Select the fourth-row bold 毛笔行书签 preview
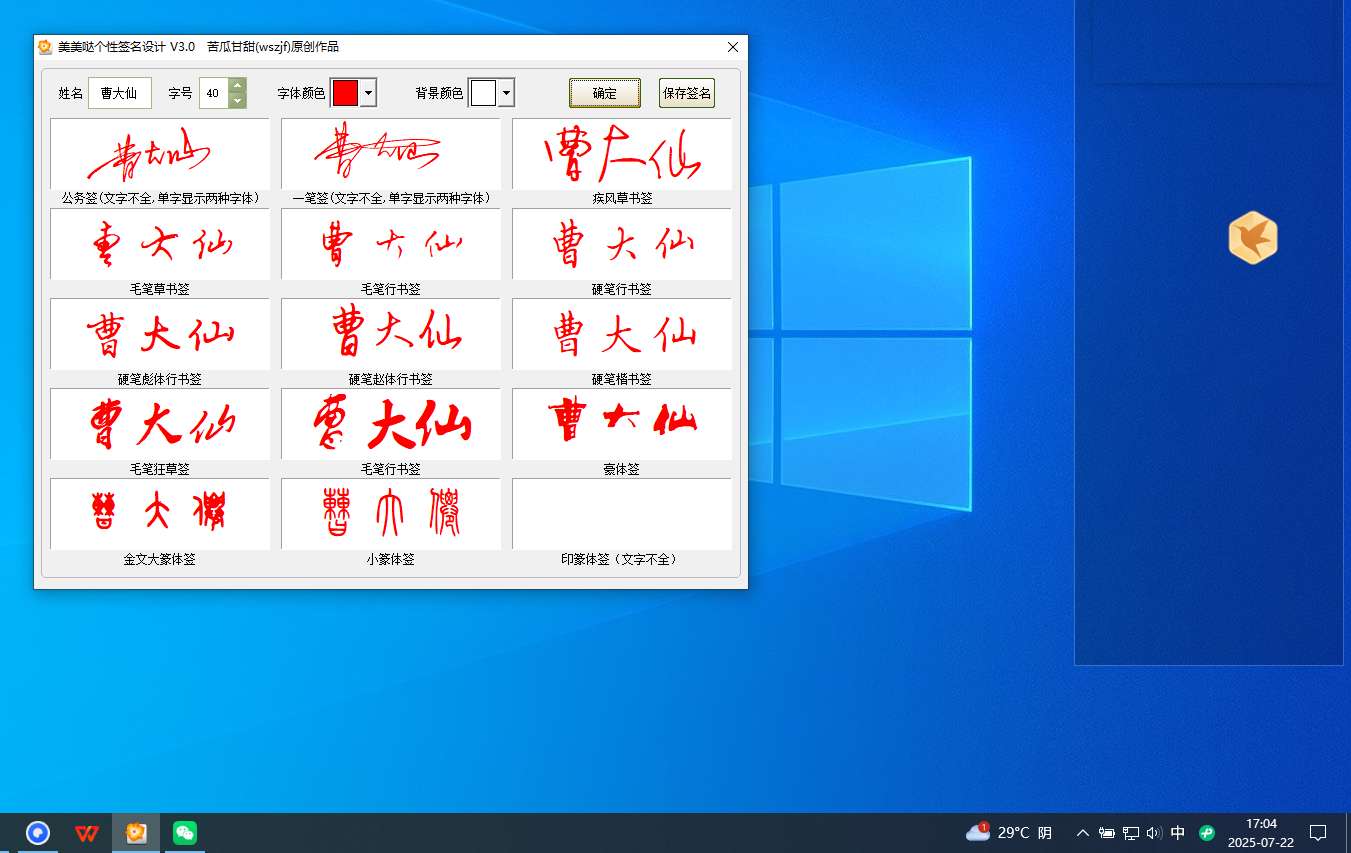The height and width of the screenshot is (853, 1351). [391, 424]
